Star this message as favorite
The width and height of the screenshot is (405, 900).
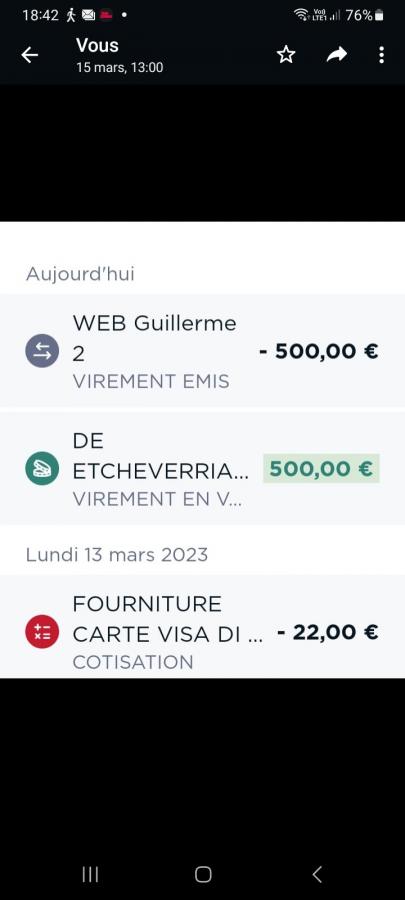[x=286, y=55]
